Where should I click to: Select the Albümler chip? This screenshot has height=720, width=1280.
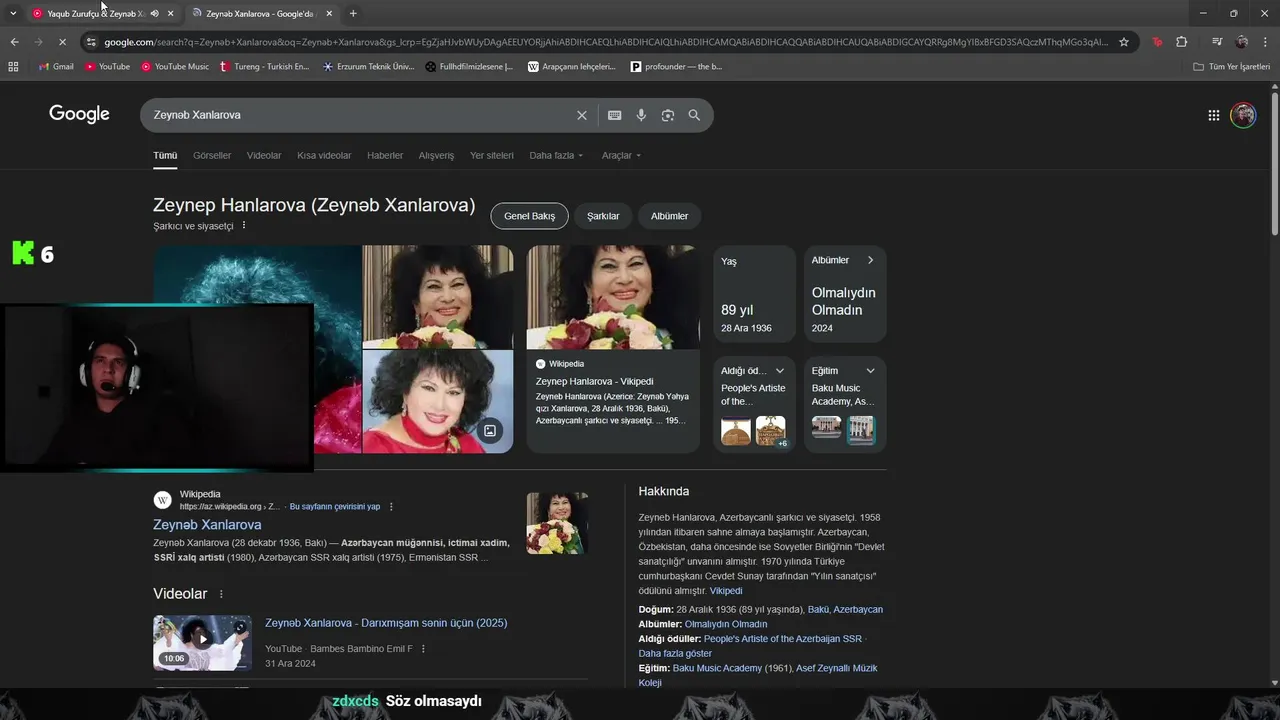[x=669, y=216]
